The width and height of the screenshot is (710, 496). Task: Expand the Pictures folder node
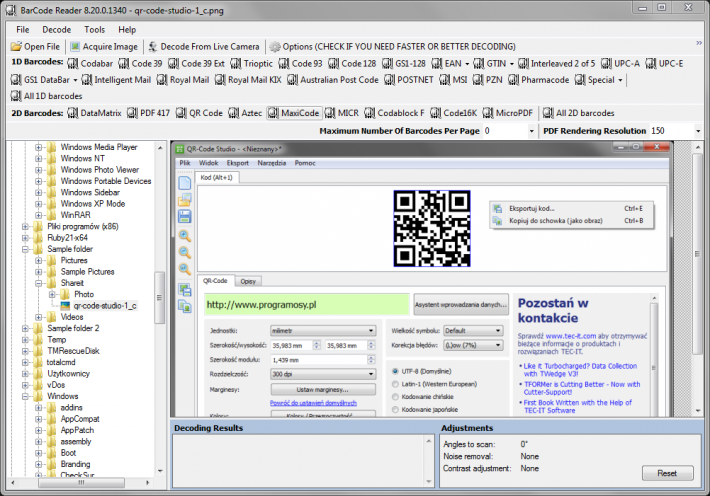click(x=39, y=260)
